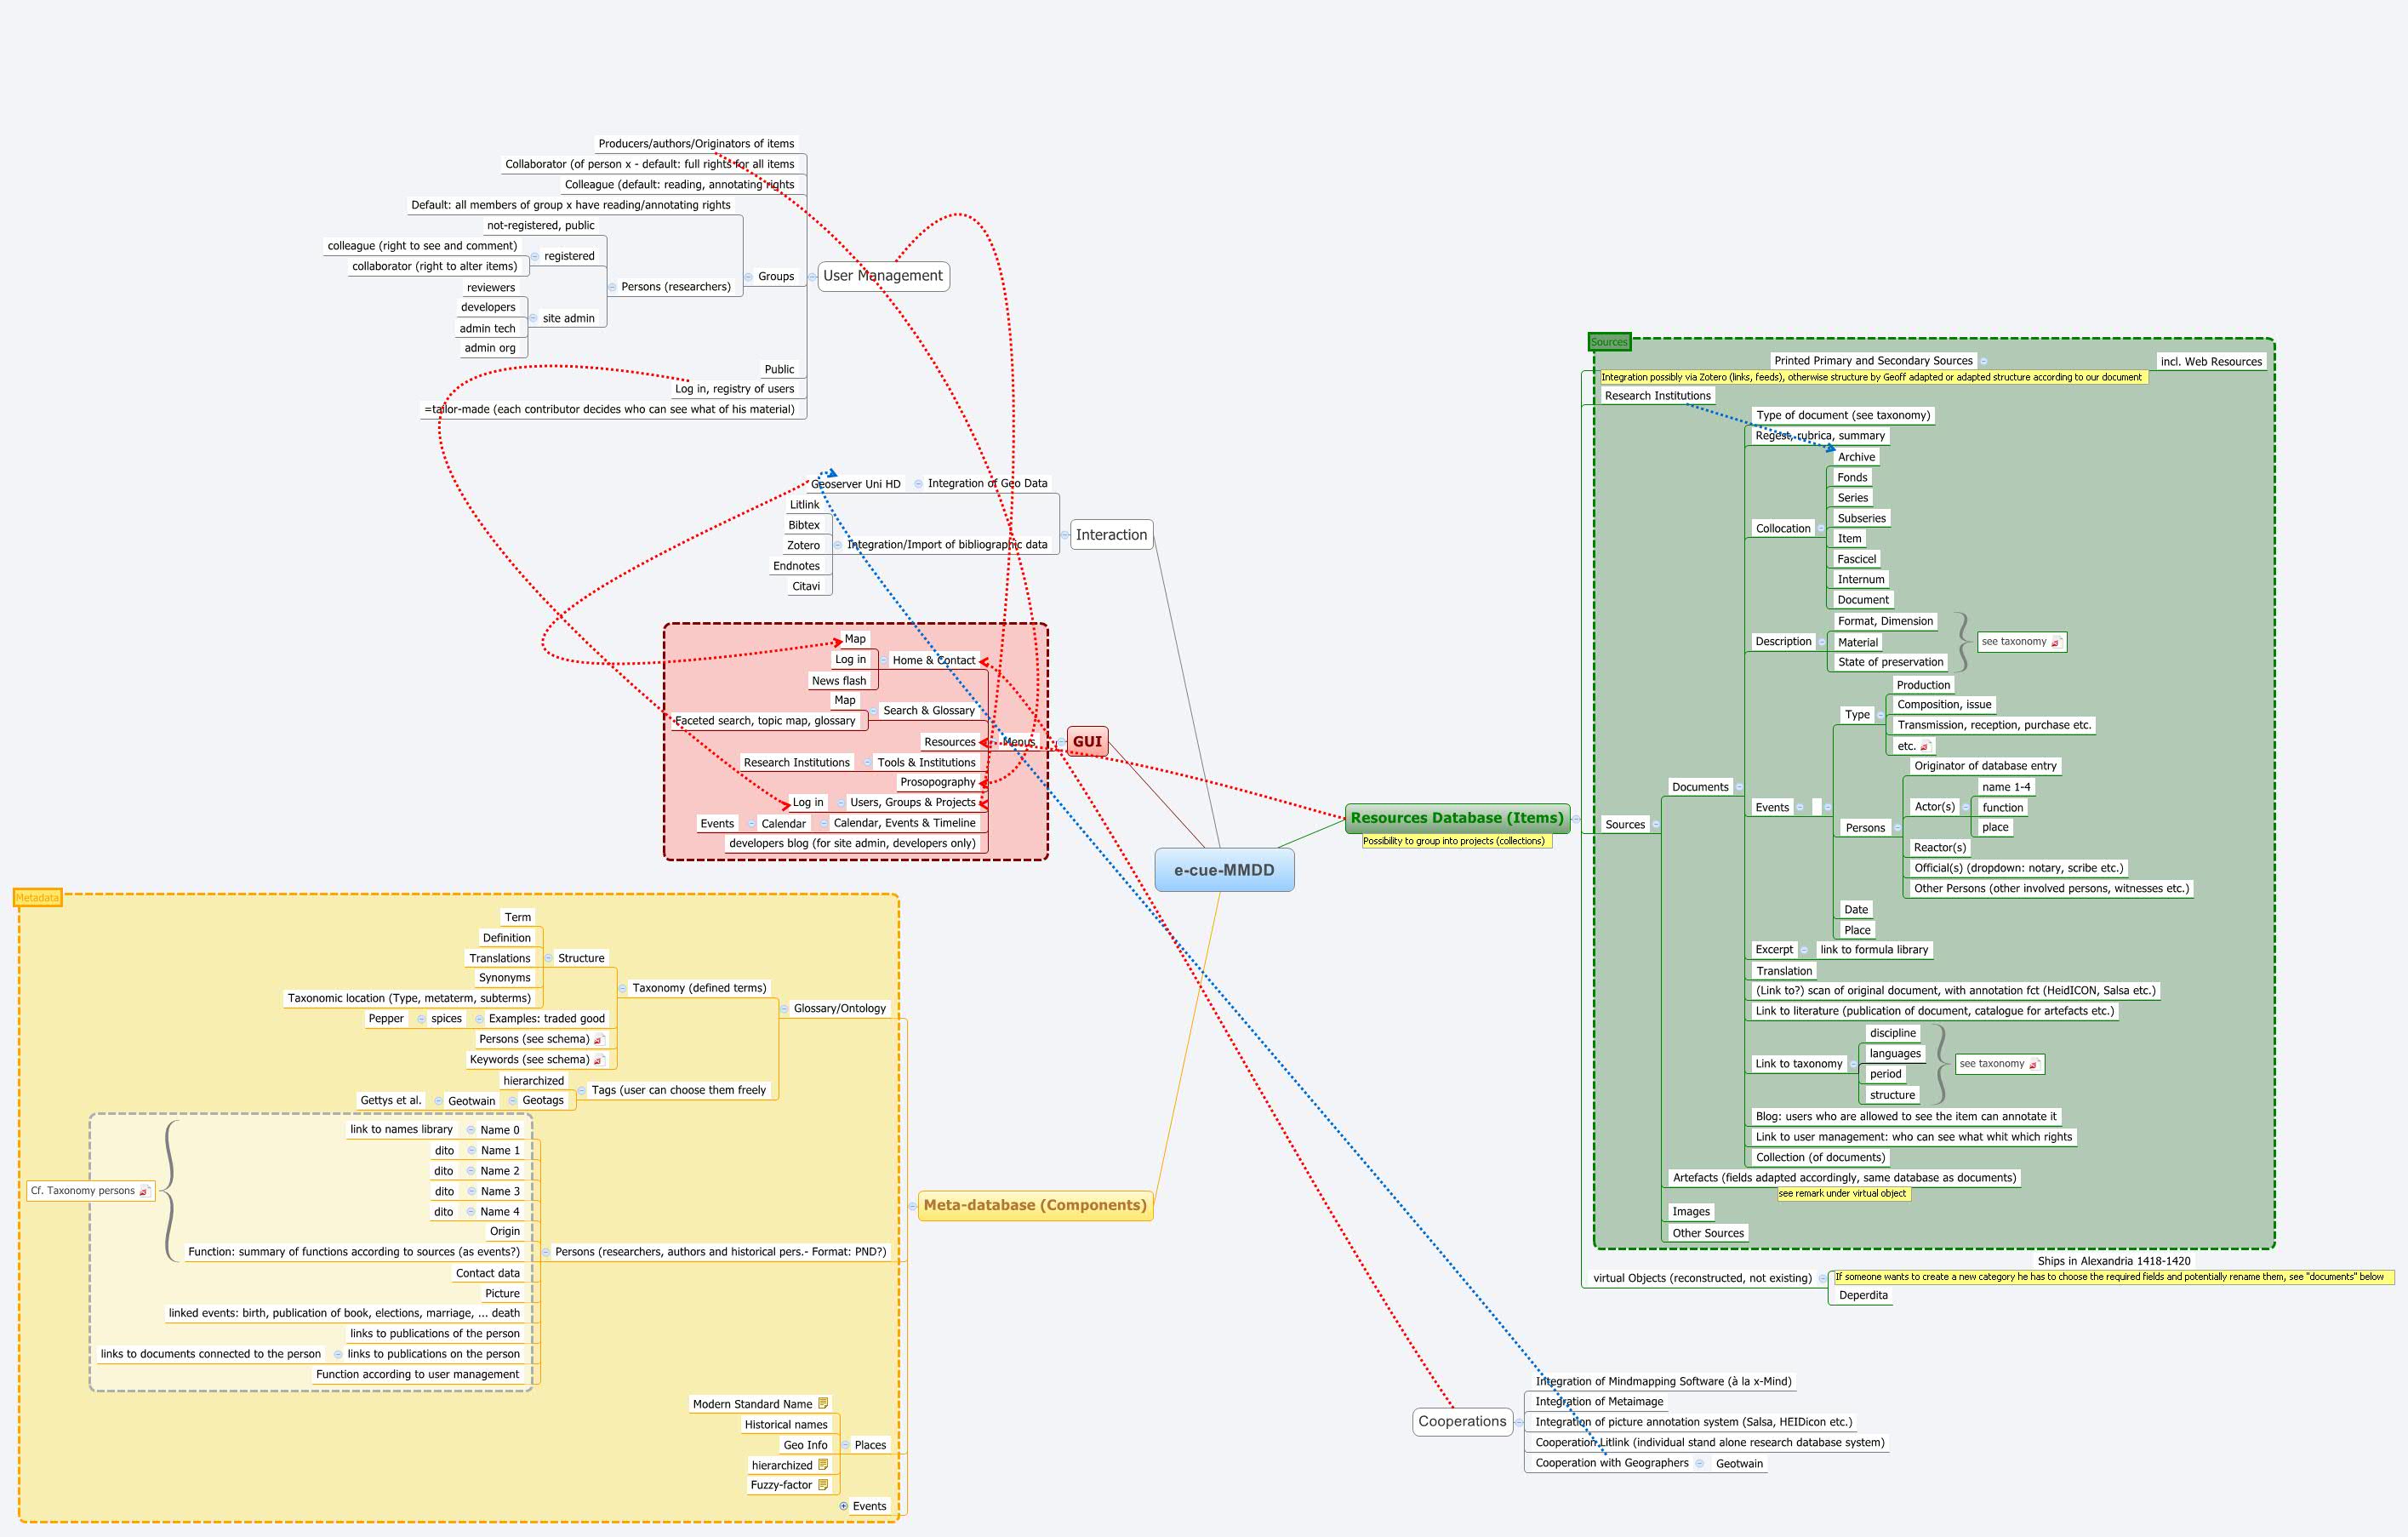Expand the collapsed Events node plus button

point(843,1506)
